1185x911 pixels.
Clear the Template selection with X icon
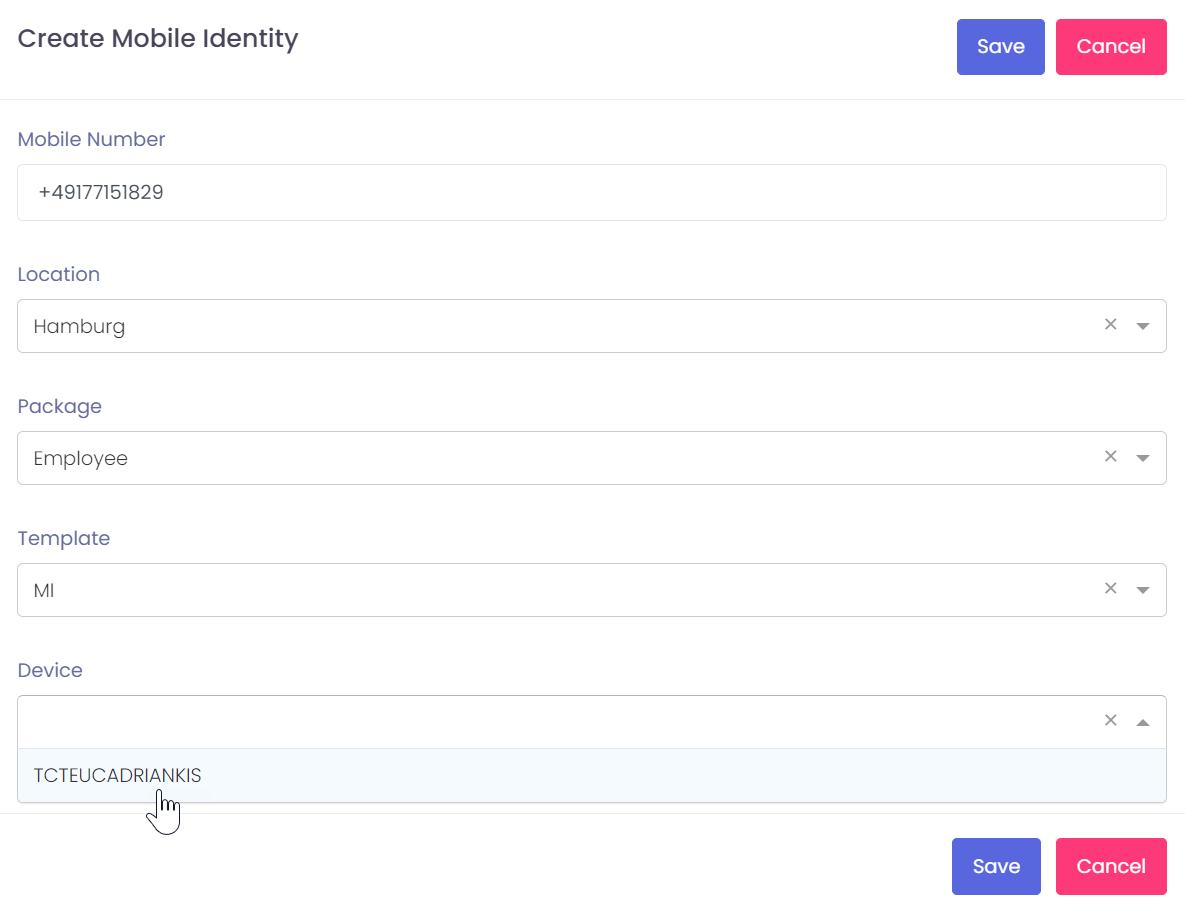click(x=1110, y=589)
